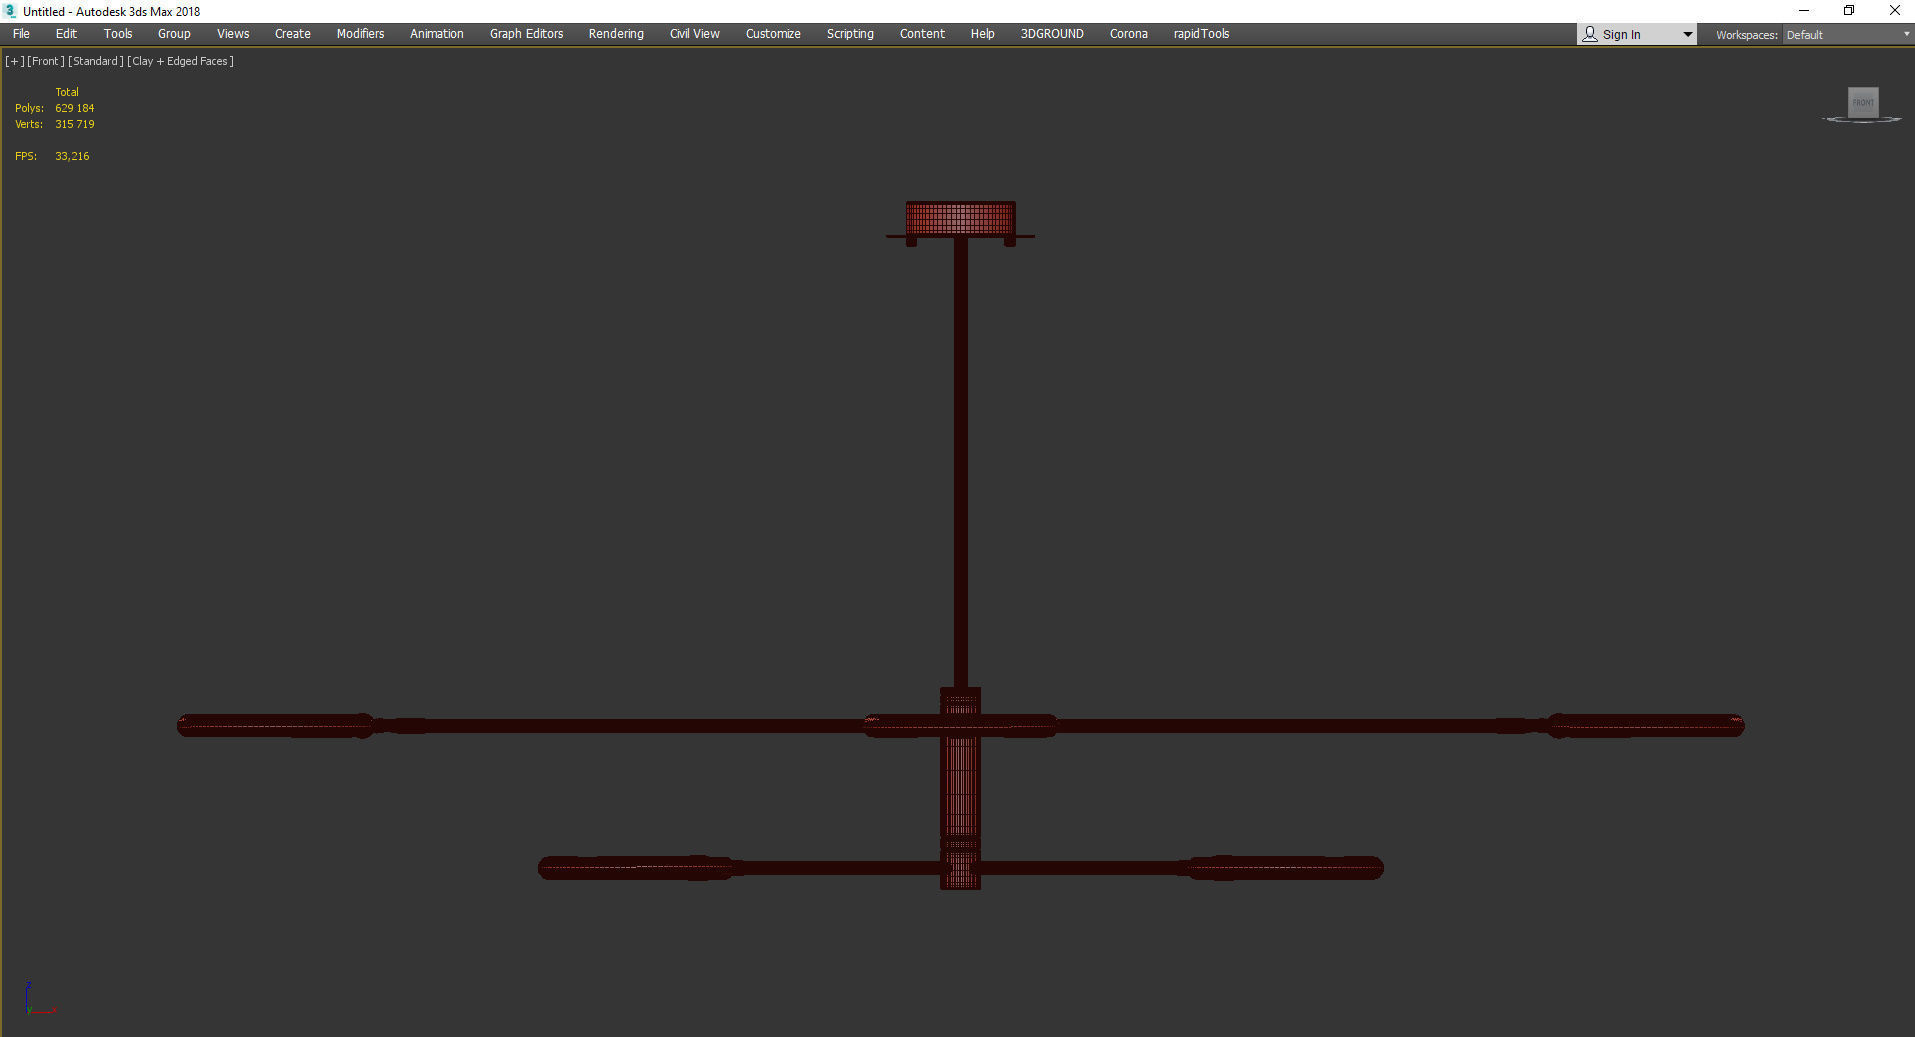The image size is (1915, 1037).
Task: Click the FPS value 33,216
Action: tap(72, 156)
